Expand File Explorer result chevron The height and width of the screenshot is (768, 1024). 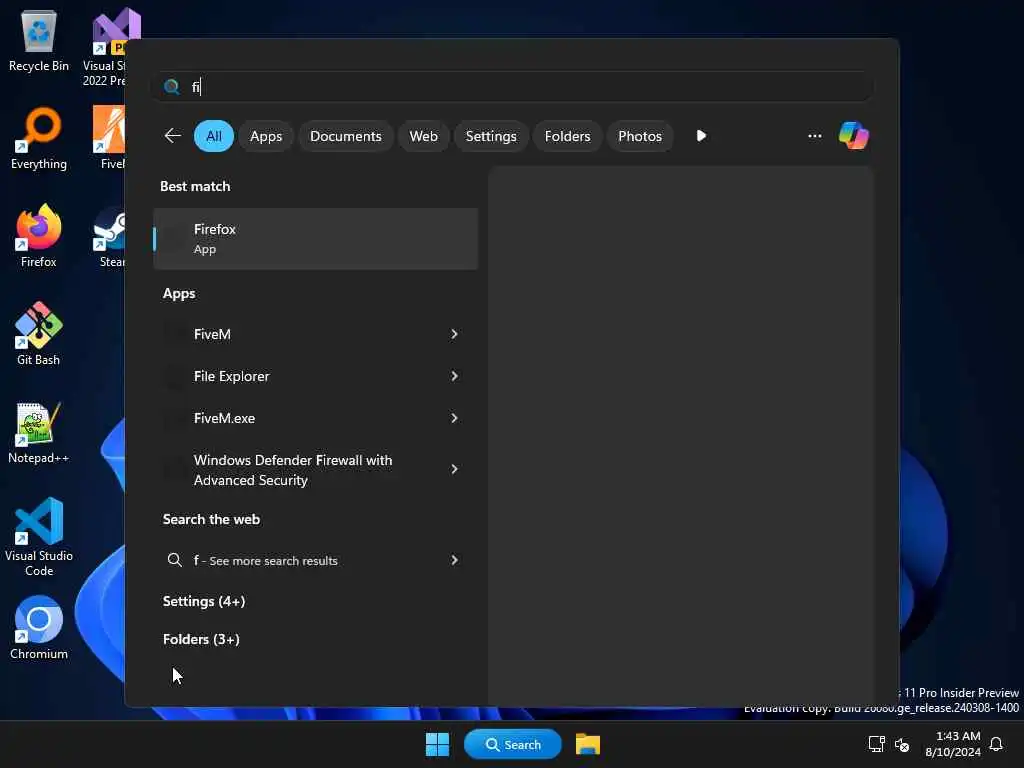[x=454, y=376]
